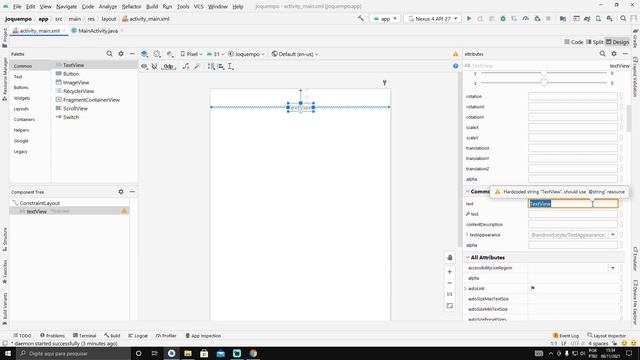Click Clear All Constraints icon
Image resolution: width=640 pixels, height=360 pixels.
tap(186, 66)
